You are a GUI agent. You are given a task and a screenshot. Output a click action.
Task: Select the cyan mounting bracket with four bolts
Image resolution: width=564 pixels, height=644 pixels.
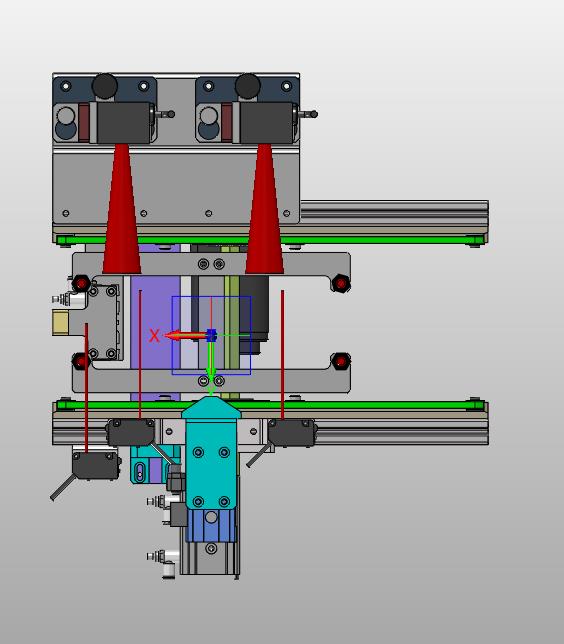point(211,454)
